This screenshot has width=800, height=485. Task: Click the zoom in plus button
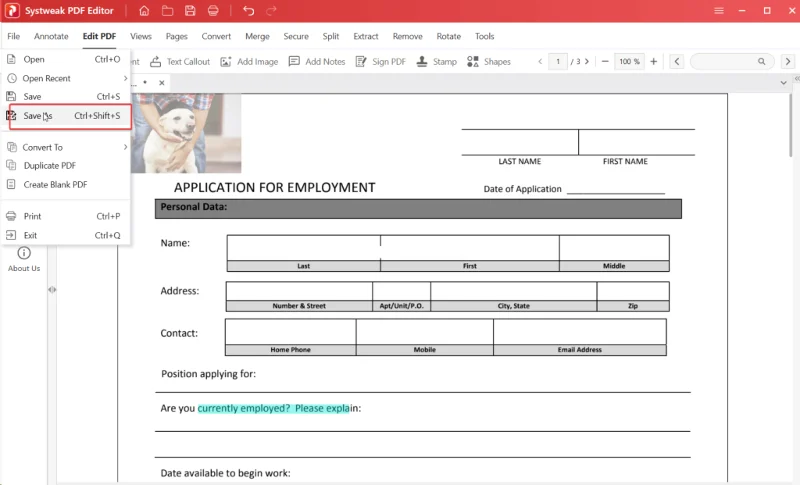(x=654, y=62)
